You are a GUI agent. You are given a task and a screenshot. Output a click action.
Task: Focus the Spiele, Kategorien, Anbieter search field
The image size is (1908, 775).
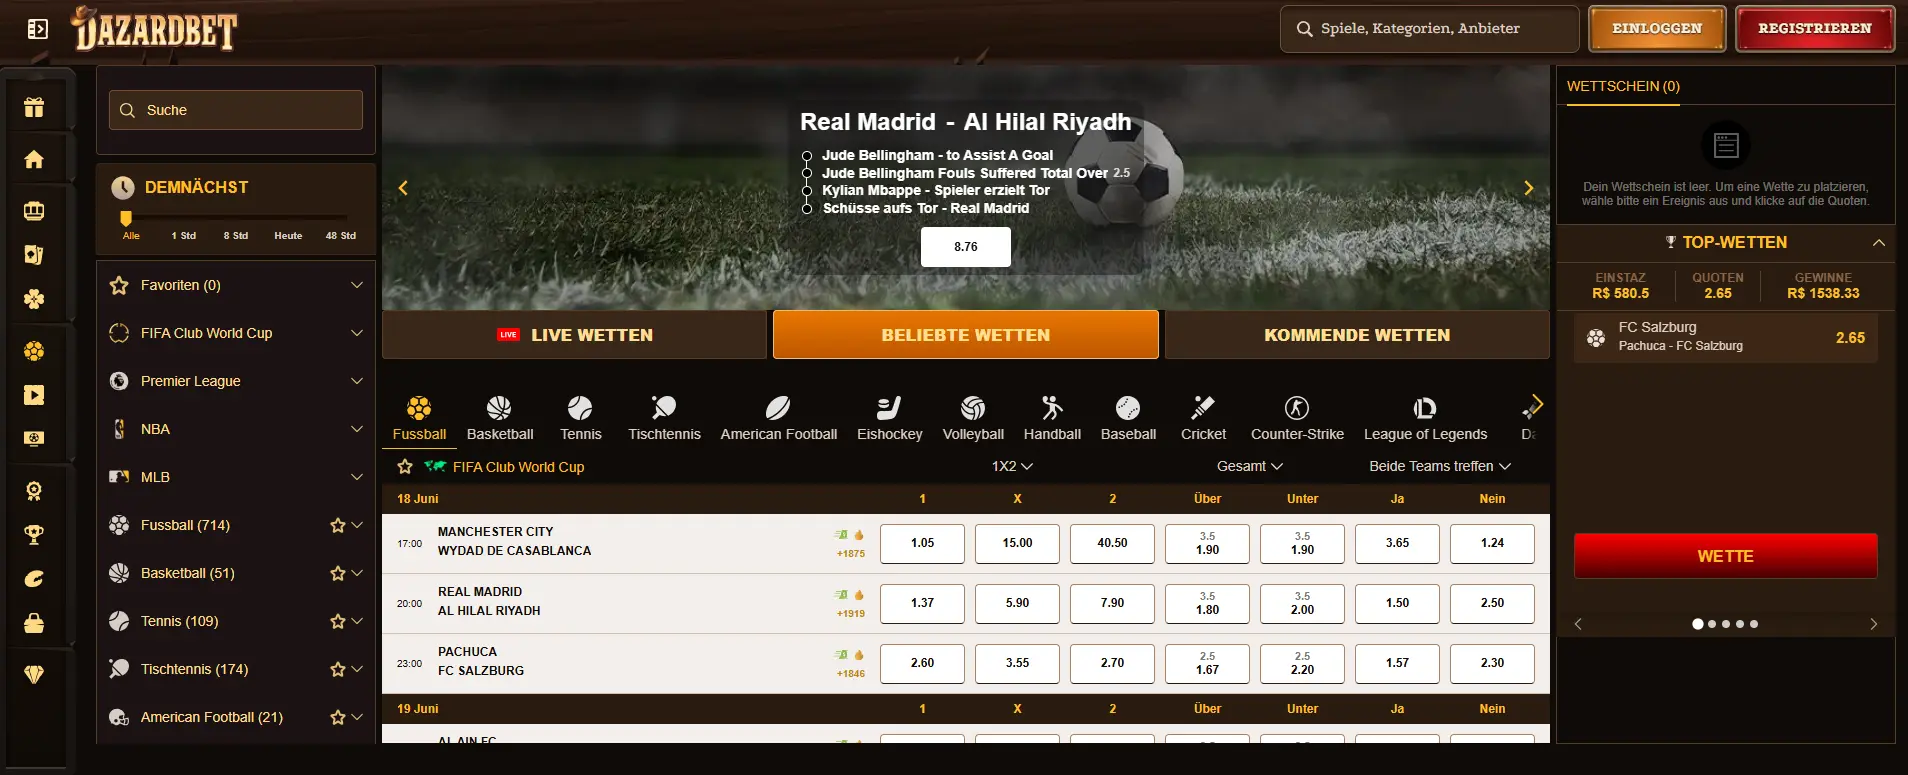pos(1430,29)
